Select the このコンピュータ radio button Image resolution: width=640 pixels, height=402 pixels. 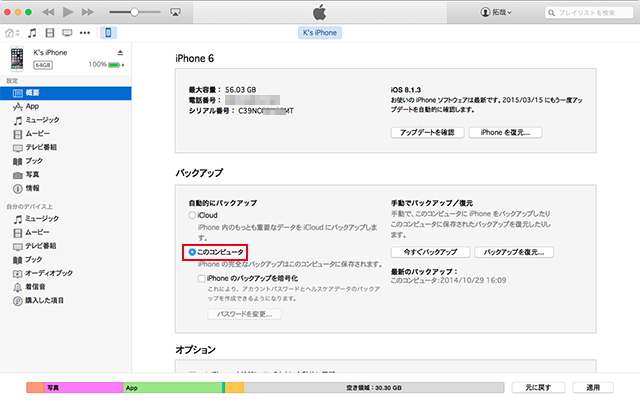point(192,252)
